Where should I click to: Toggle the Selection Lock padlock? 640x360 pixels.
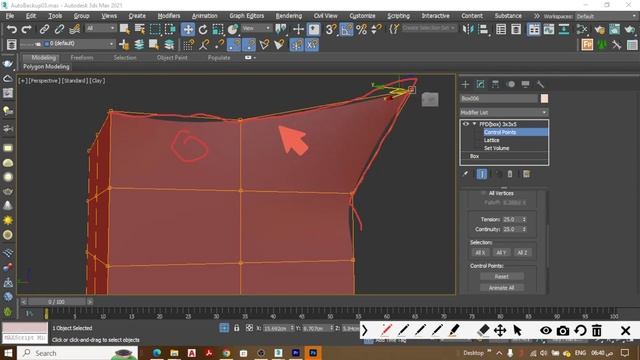coord(236,328)
